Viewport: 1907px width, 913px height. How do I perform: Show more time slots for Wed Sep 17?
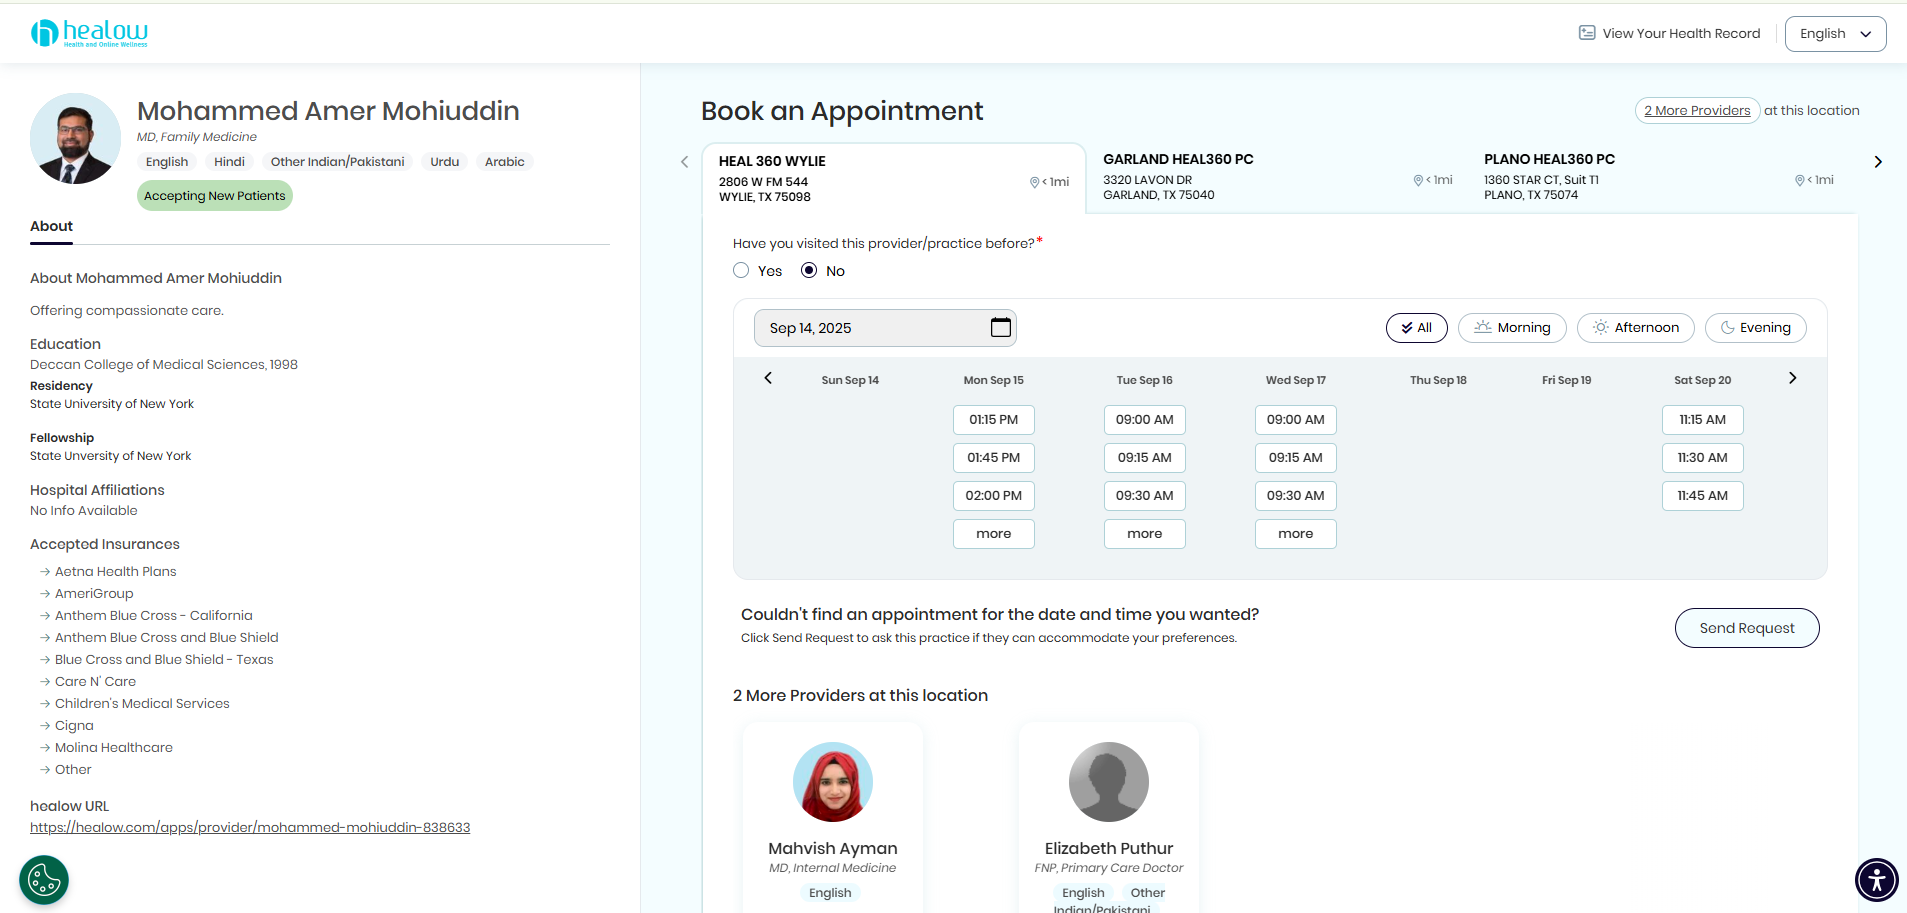coord(1295,534)
